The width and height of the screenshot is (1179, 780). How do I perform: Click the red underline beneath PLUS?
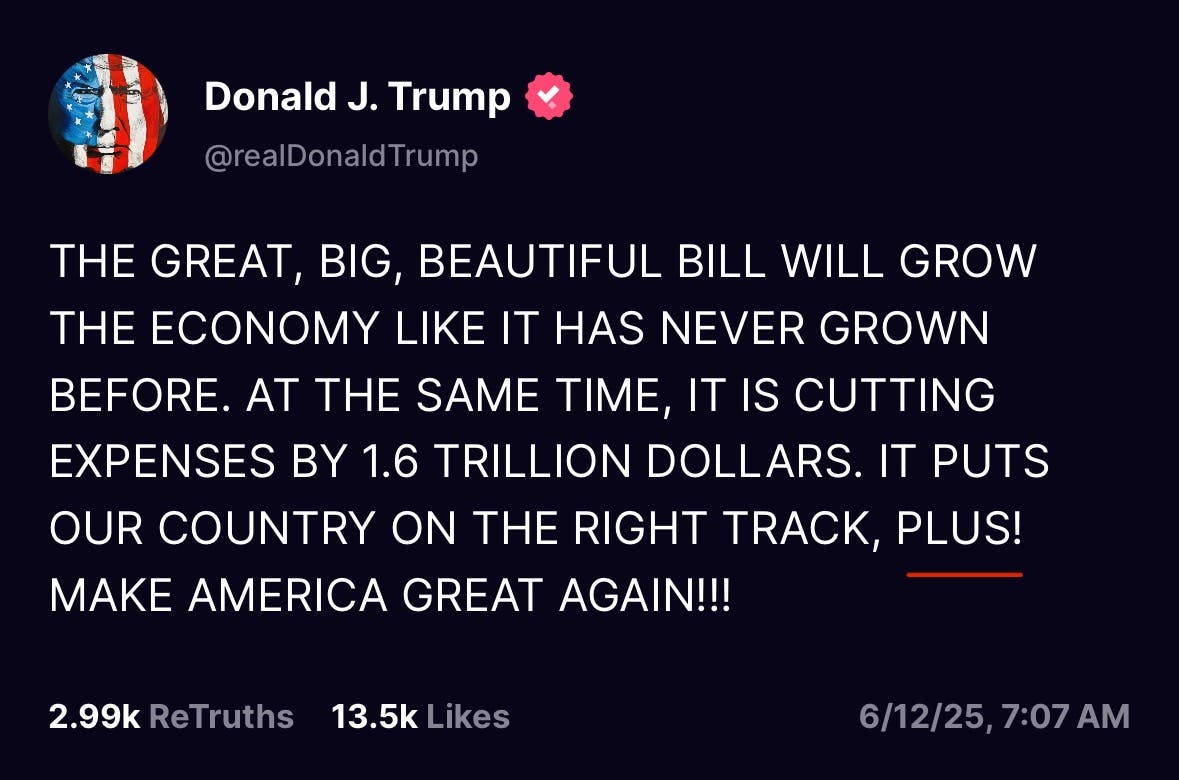click(964, 575)
